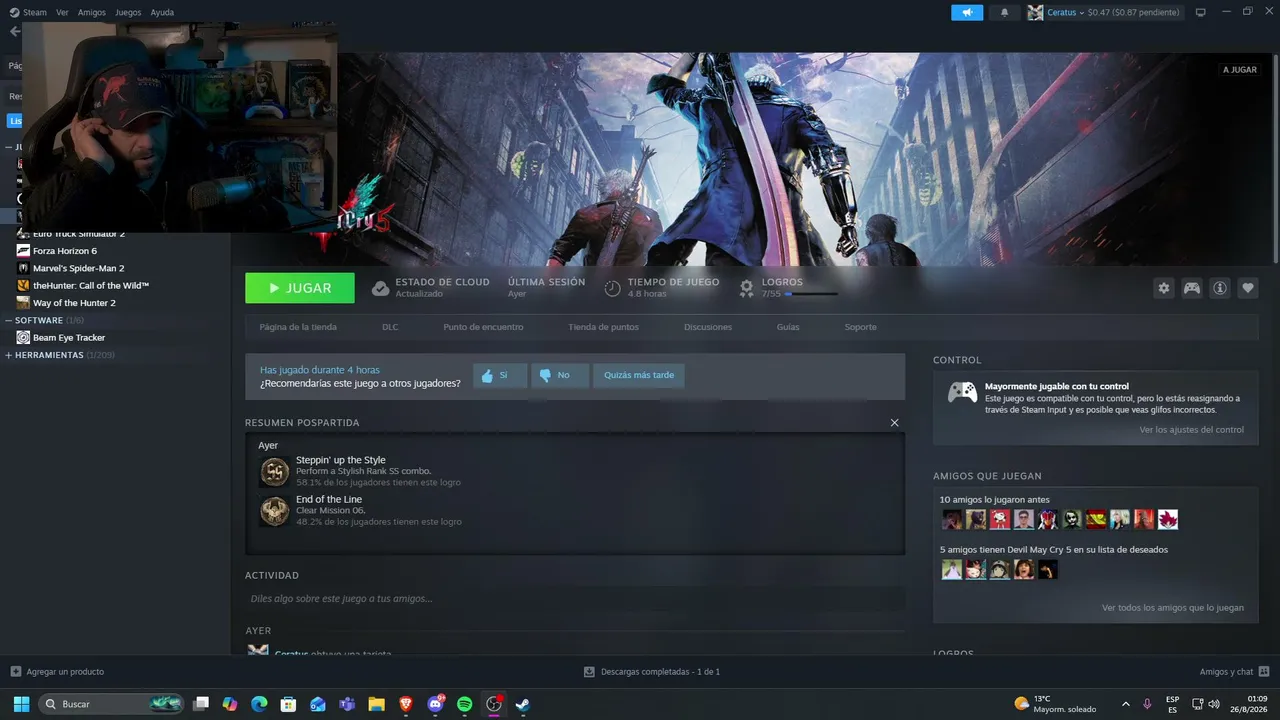Open Steam menu
The height and width of the screenshot is (720, 1280).
click(x=28, y=12)
